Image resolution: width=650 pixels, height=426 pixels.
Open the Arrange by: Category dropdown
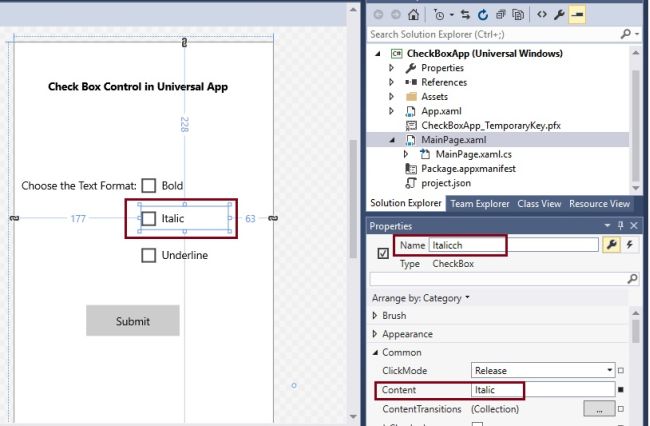420,298
